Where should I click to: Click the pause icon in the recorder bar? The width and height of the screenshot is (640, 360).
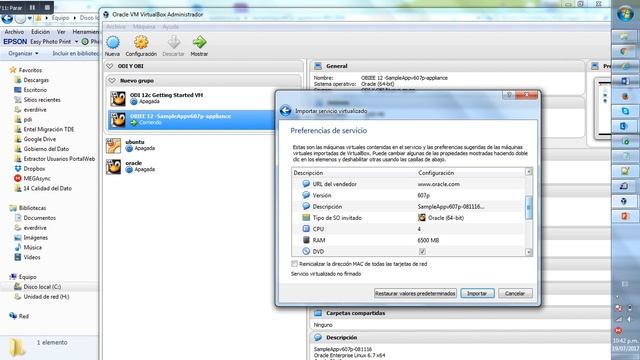pyautogui.click(x=32, y=7)
